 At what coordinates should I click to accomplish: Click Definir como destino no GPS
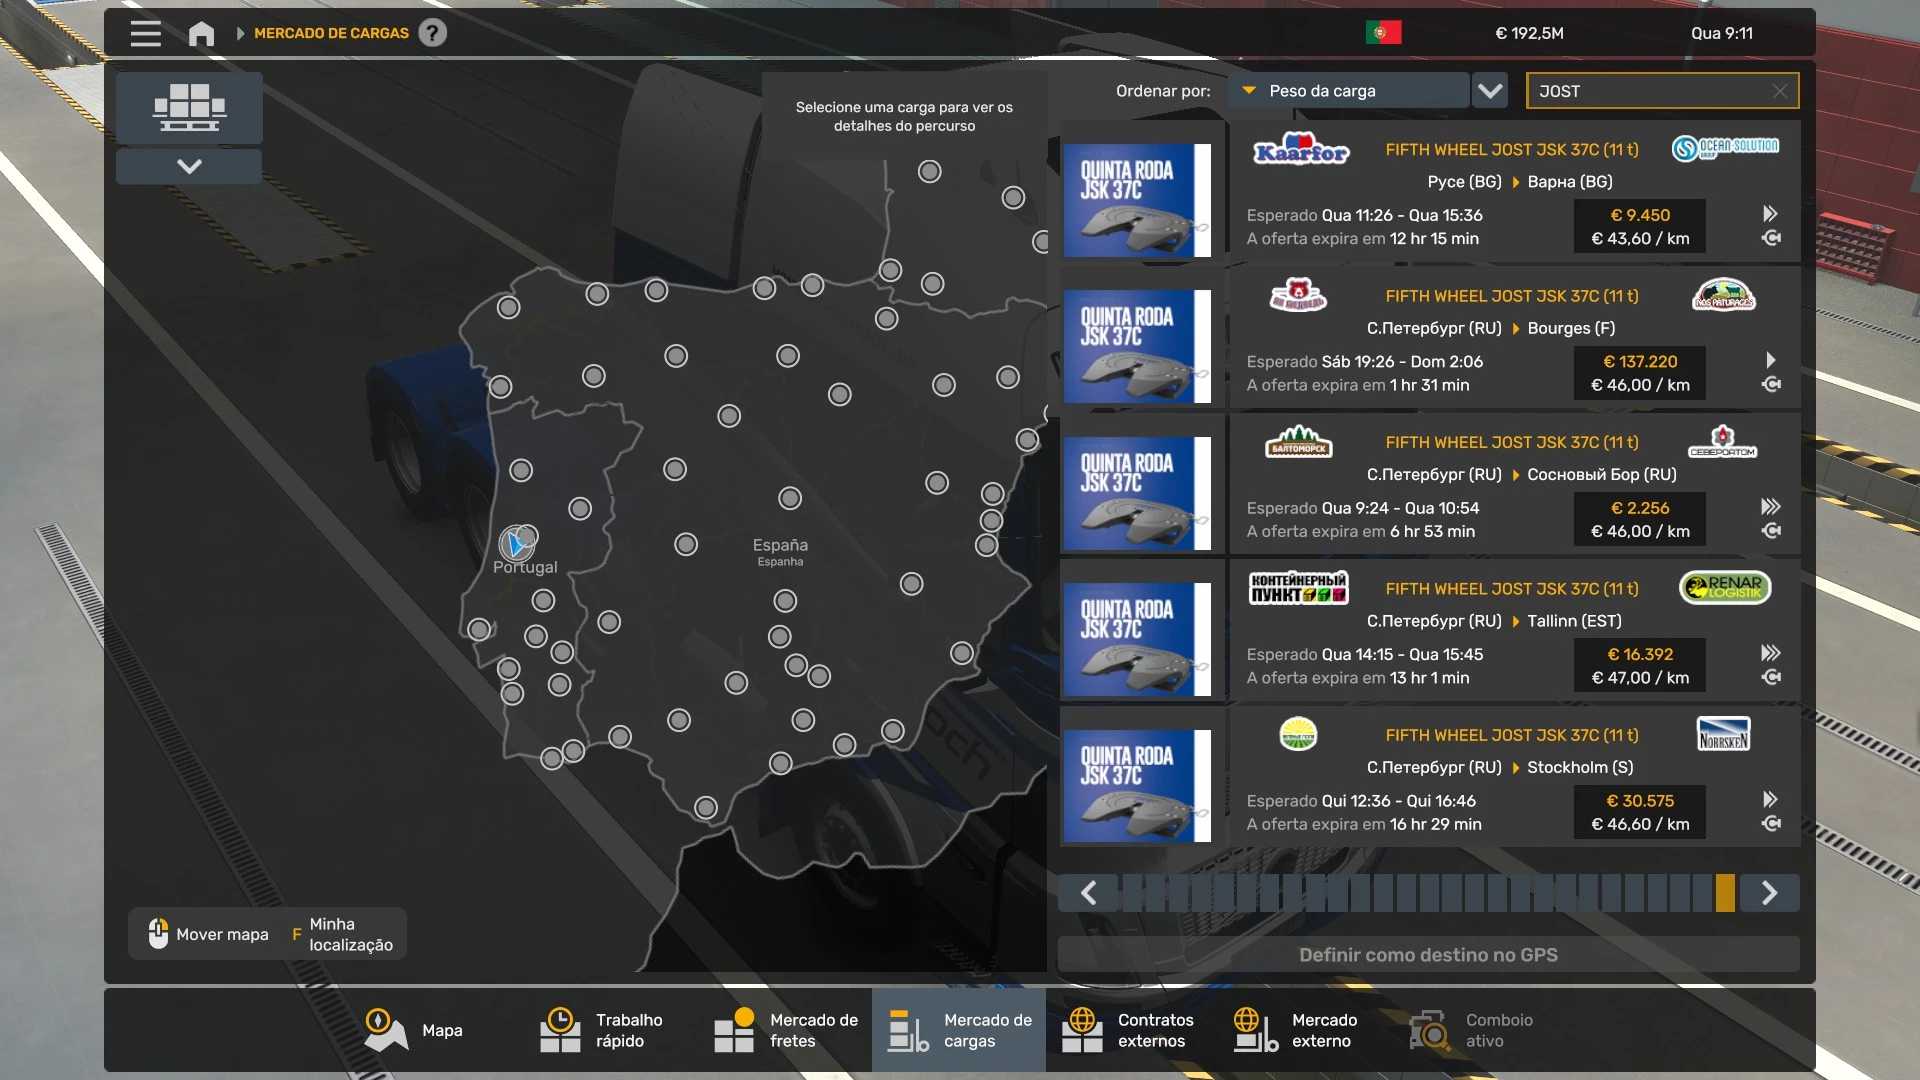[x=1428, y=955]
